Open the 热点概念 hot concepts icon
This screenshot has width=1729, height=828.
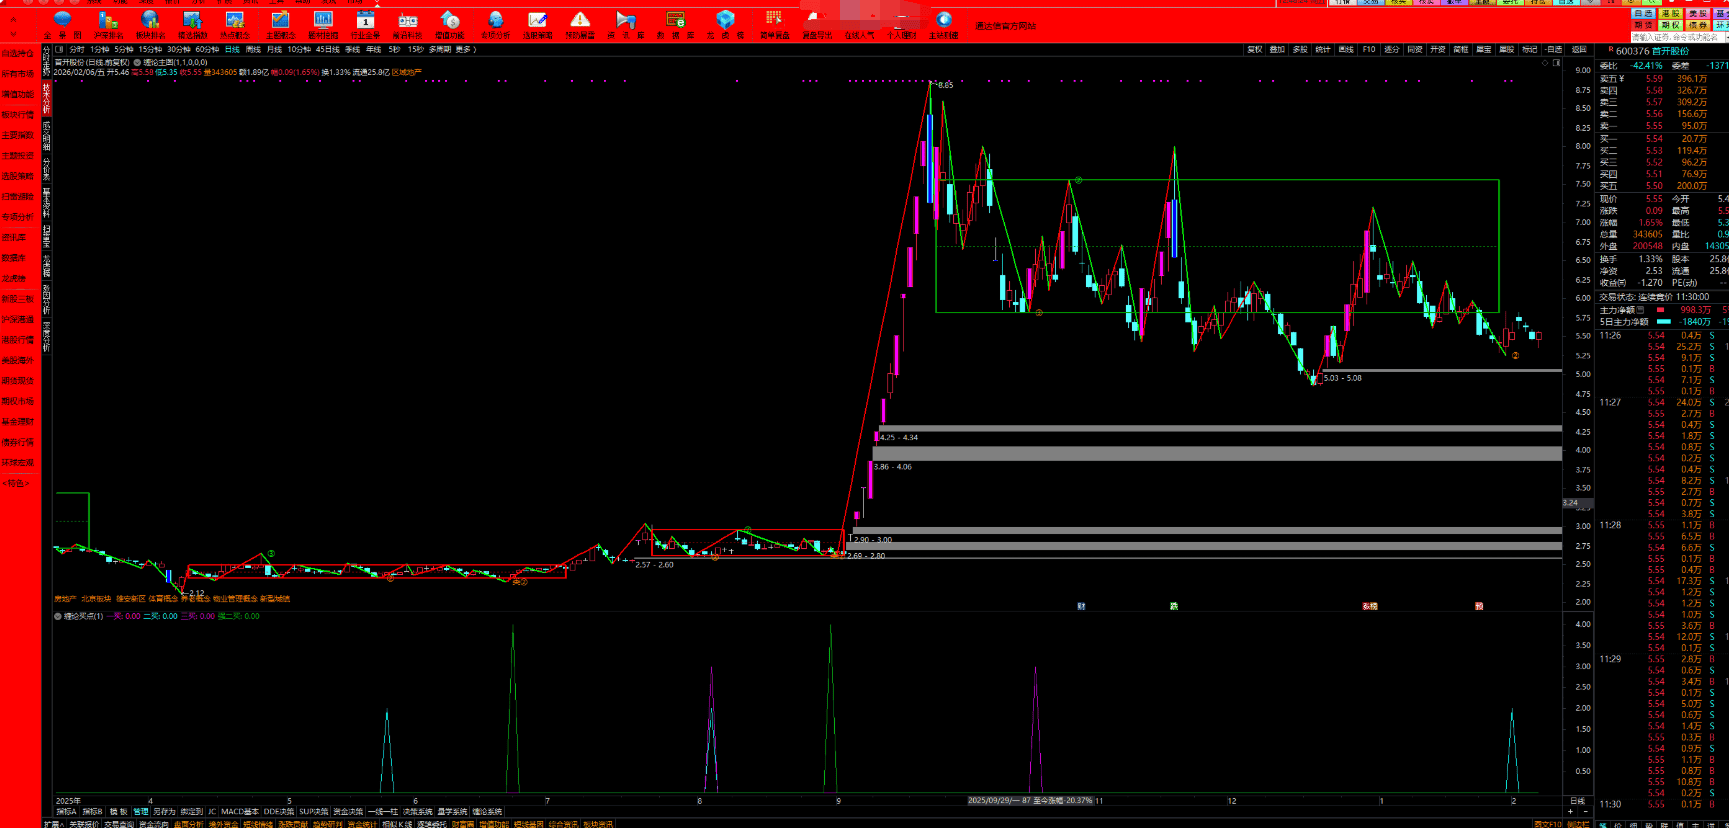click(x=235, y=25)
